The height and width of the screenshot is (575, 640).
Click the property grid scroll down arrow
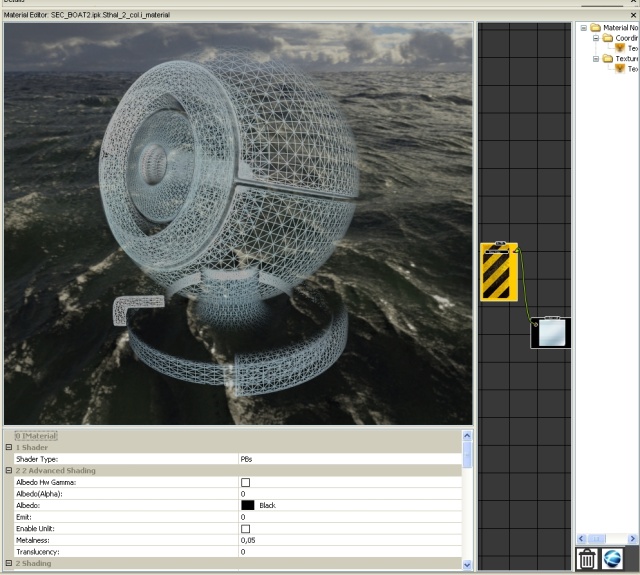click(x=467, y=565)
